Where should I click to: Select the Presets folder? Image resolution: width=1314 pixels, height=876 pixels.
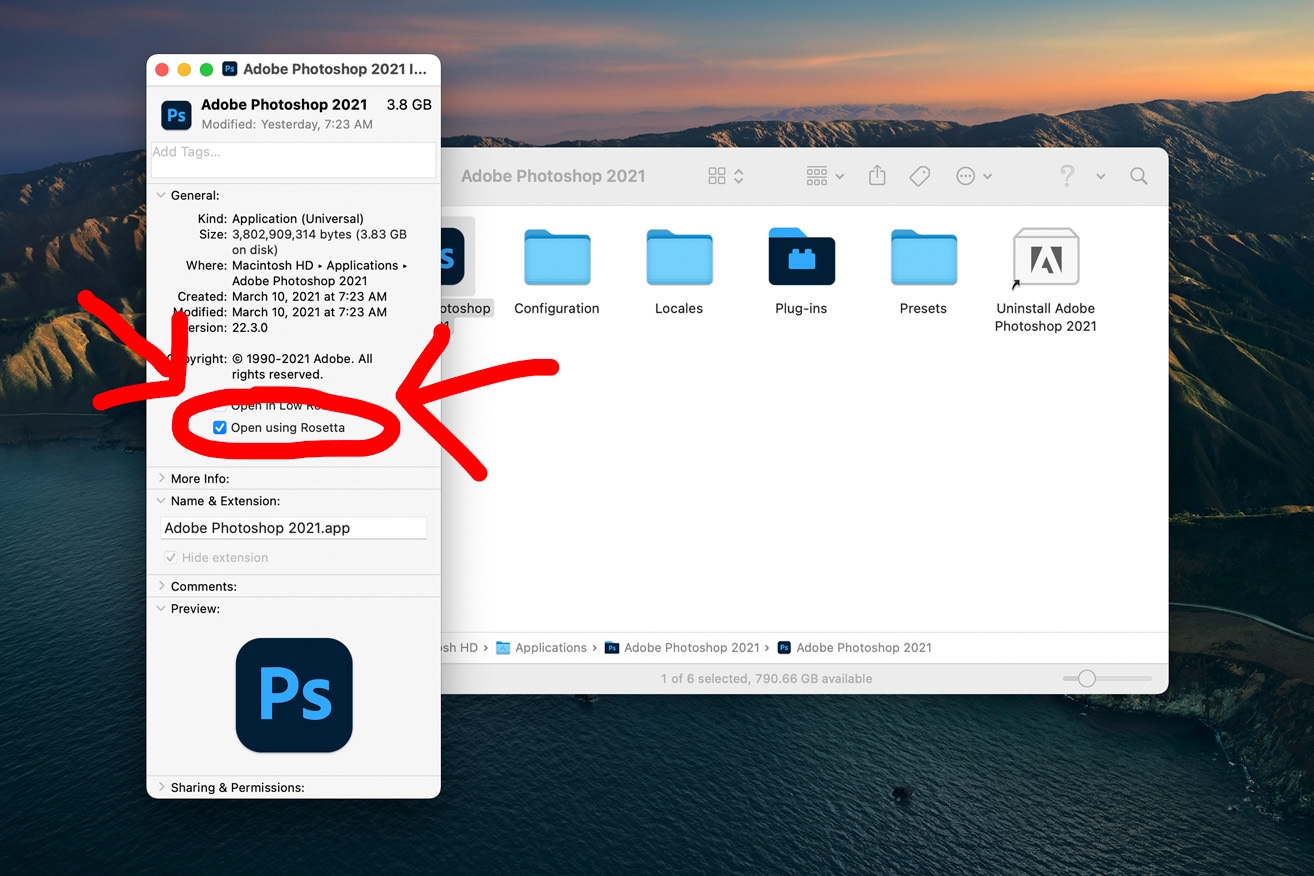coord(923,258)
